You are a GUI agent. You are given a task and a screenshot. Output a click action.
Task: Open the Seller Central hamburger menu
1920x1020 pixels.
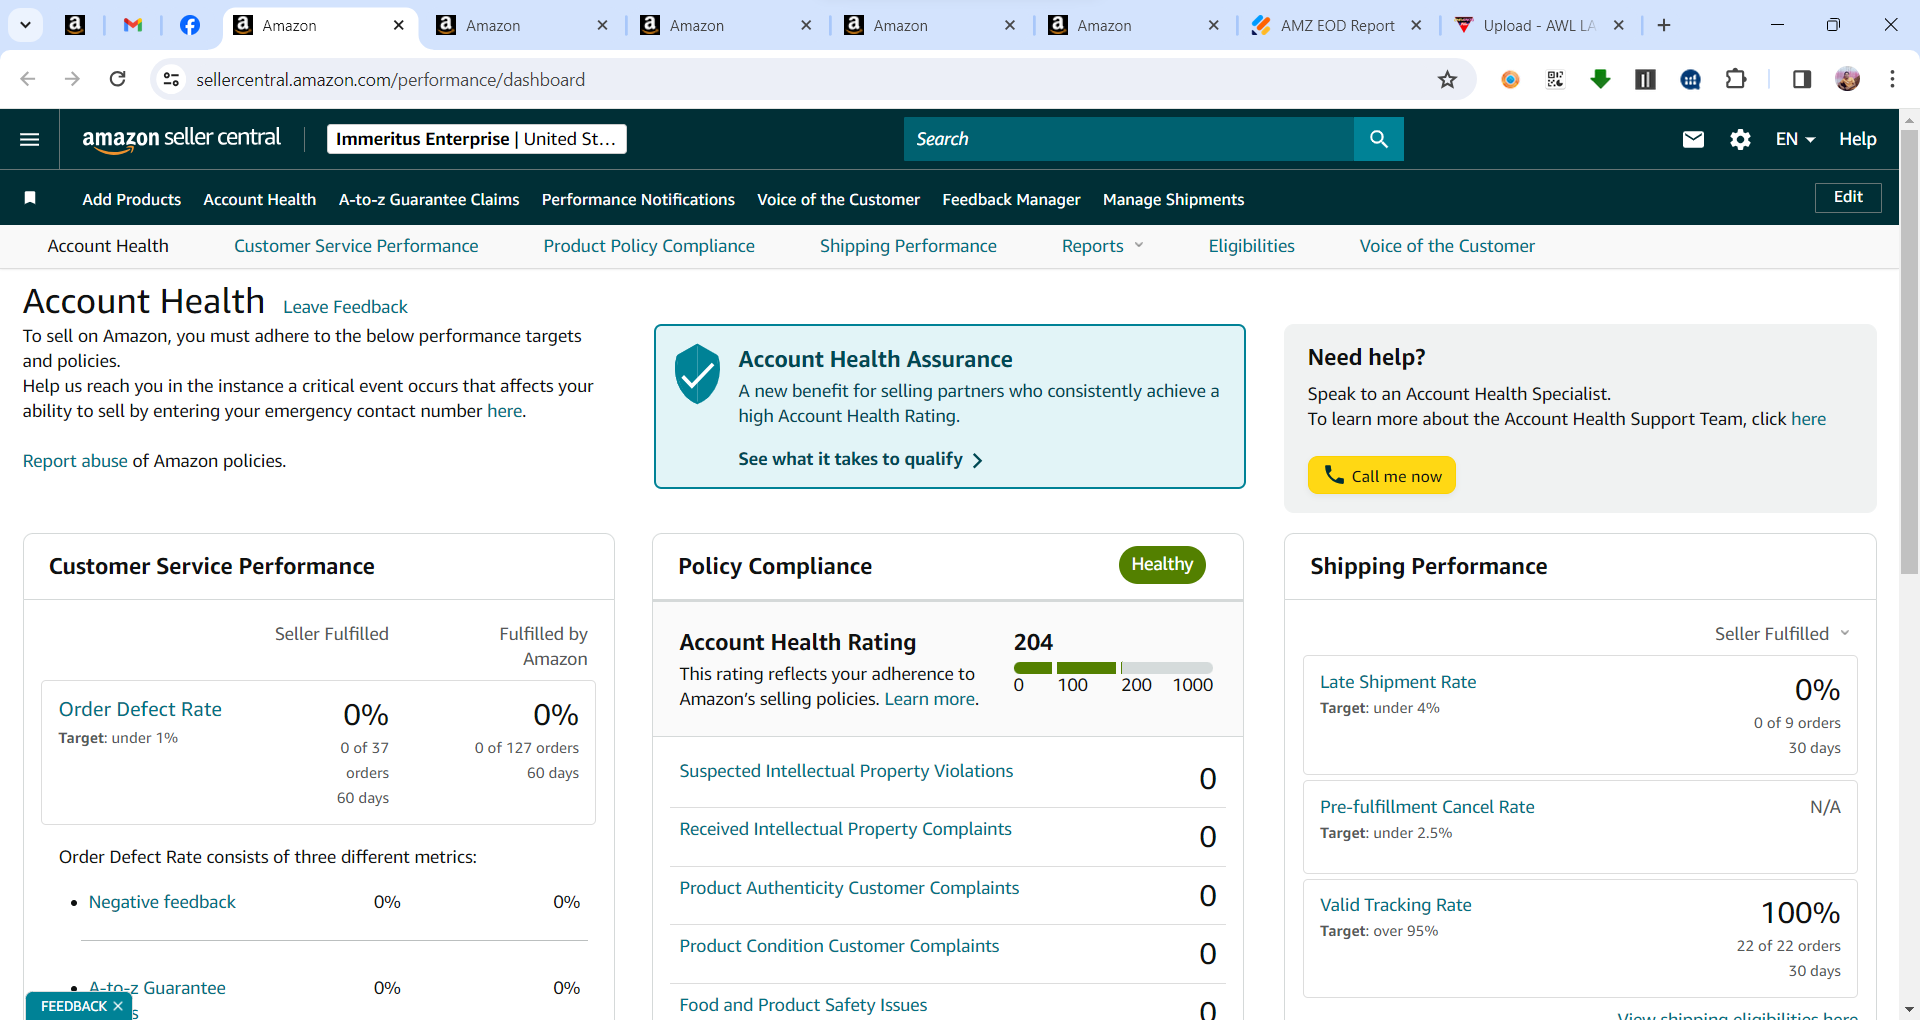(30, 139)
